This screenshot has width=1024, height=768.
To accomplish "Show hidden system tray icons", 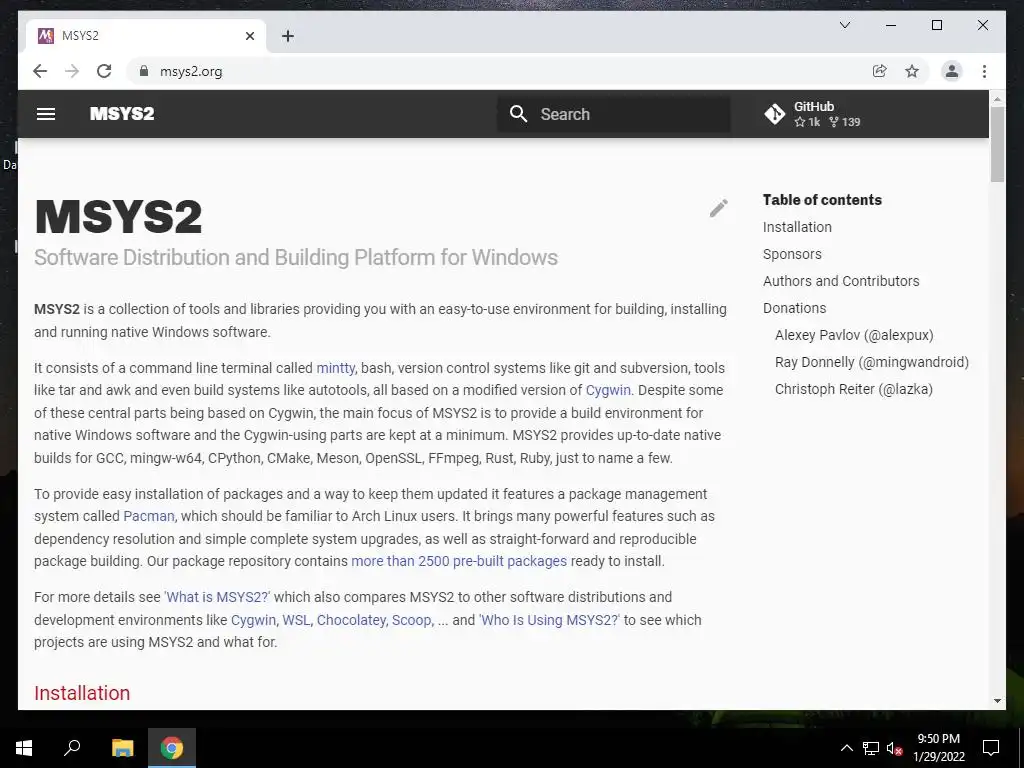I will pyautogui.click(x=846, y=748).
